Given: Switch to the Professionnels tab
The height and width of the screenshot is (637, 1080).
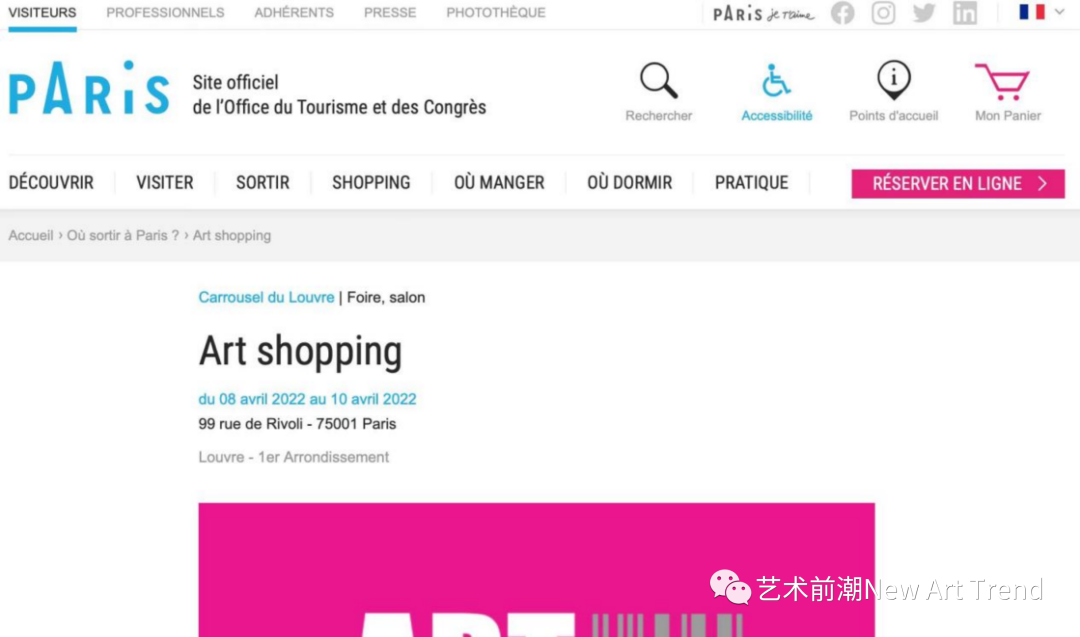Looking at the screenshot, I should click(165, 13).
